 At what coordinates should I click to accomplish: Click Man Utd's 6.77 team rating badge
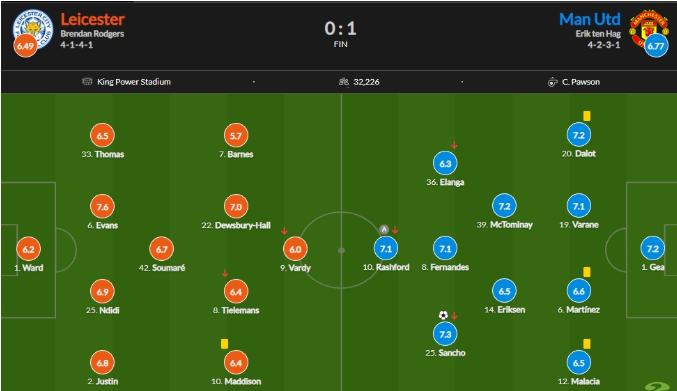click(x=656, y=45)
